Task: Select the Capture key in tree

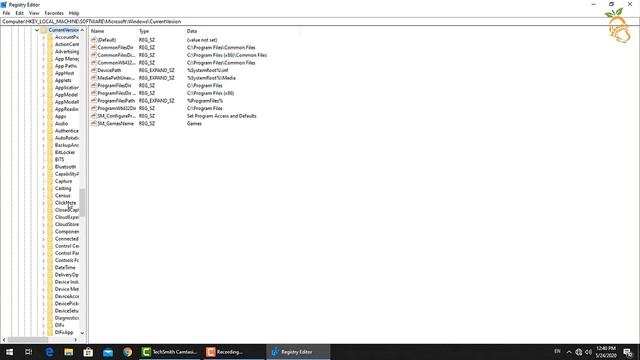Action: point(63,181)
